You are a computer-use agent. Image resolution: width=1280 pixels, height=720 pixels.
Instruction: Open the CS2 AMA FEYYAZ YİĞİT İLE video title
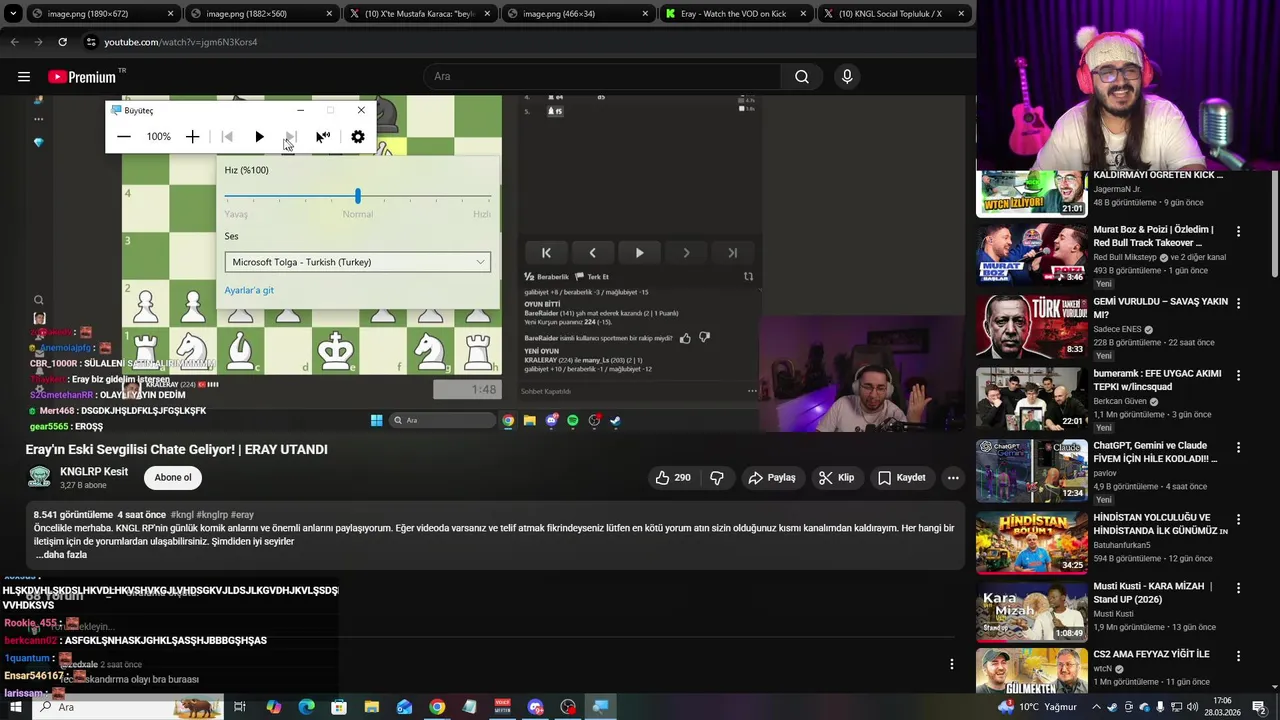1151,655
